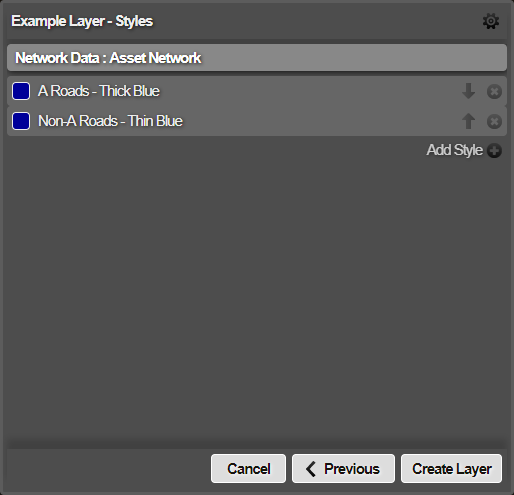The width and height of the screenshot is (514, 495).
Task: Click the Create Layer button
Action: (x=451, y=468)
